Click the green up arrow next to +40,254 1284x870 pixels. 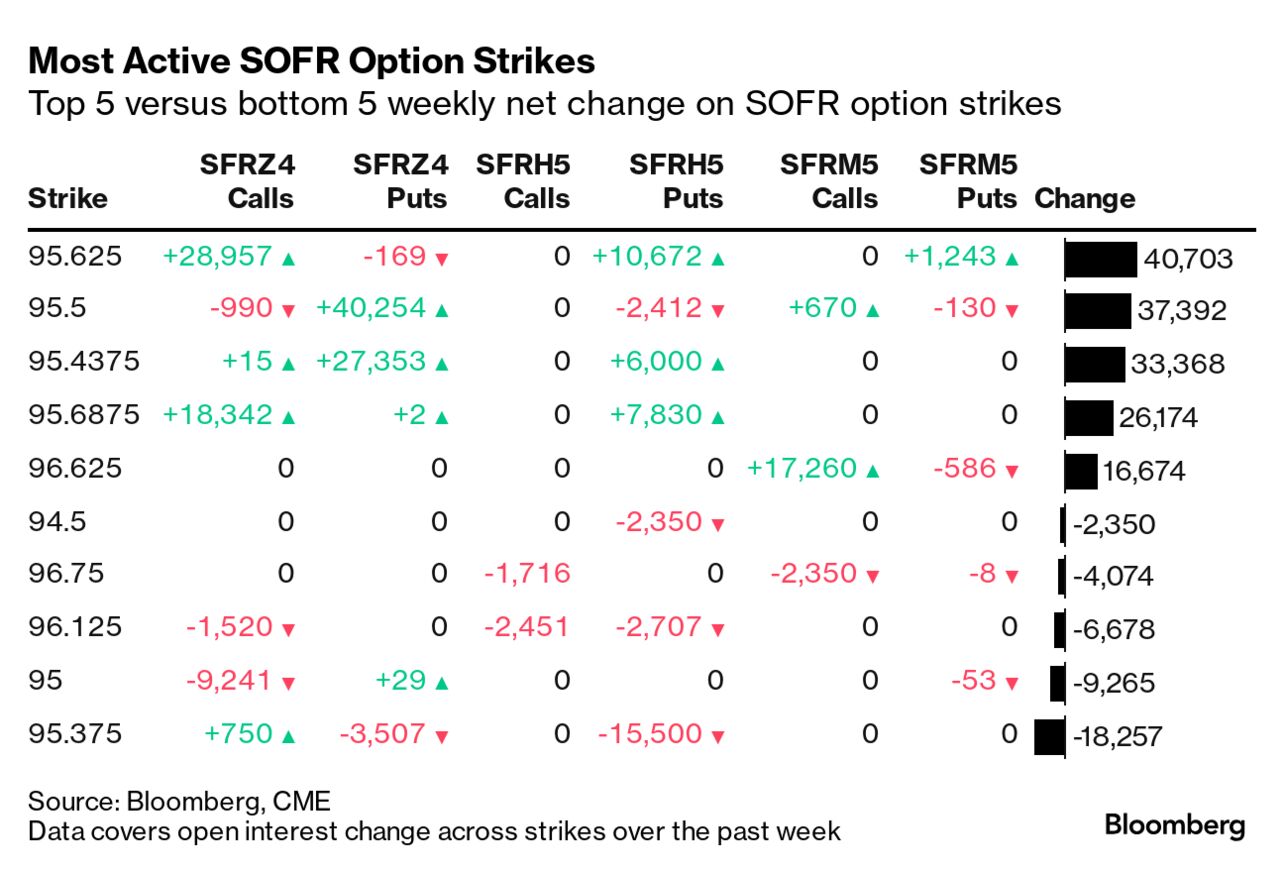(x=442, y=311)
